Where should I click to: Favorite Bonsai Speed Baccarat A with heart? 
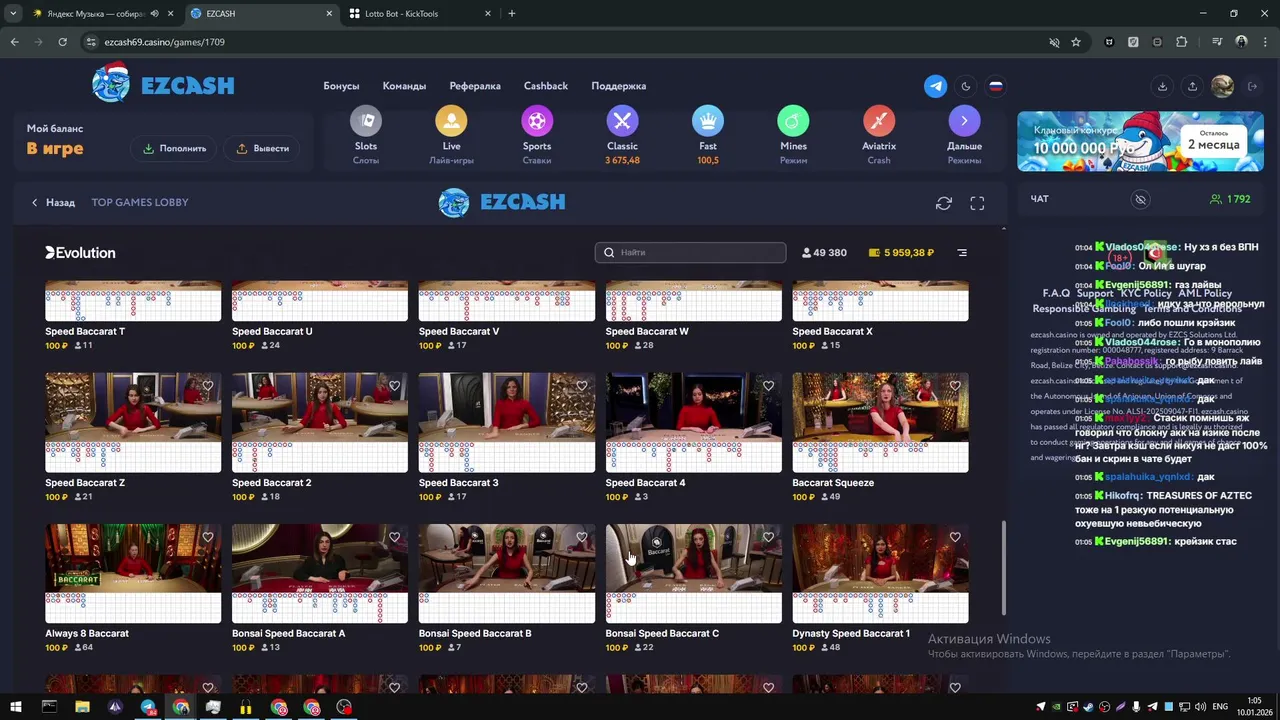coord(394,537)
